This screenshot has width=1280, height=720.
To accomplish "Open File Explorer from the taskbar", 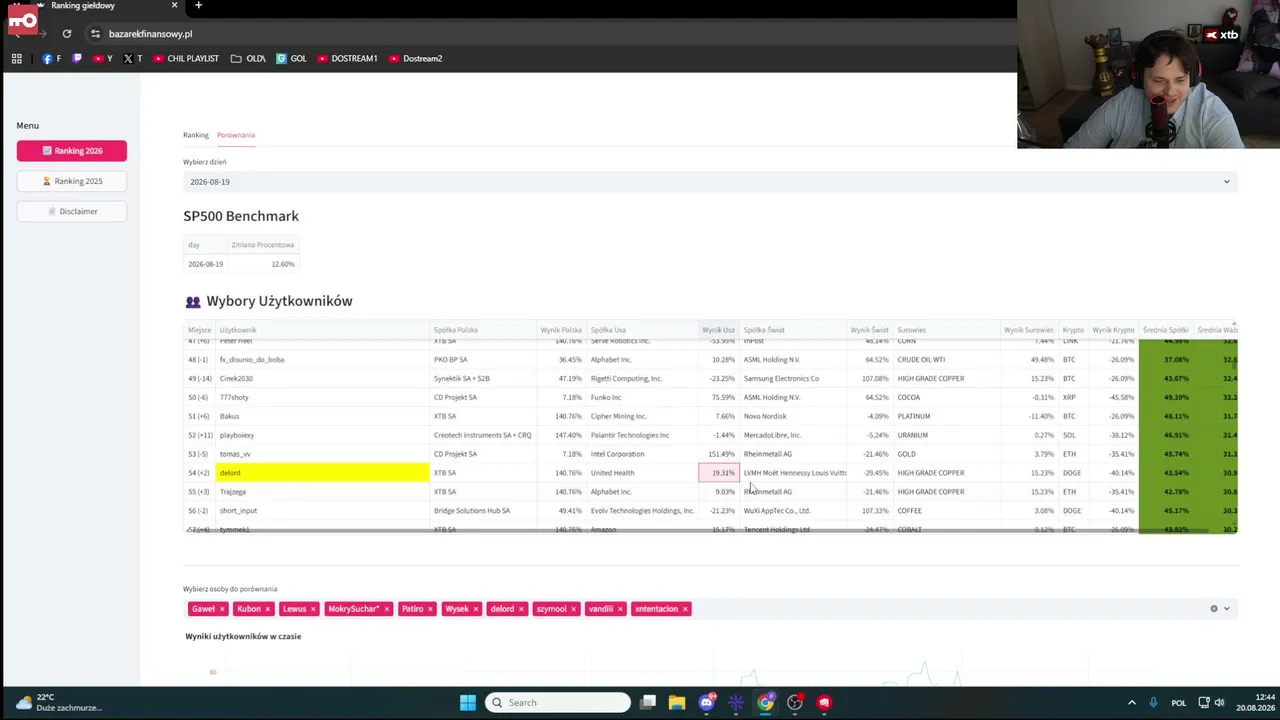I will (x=677, y=702).
